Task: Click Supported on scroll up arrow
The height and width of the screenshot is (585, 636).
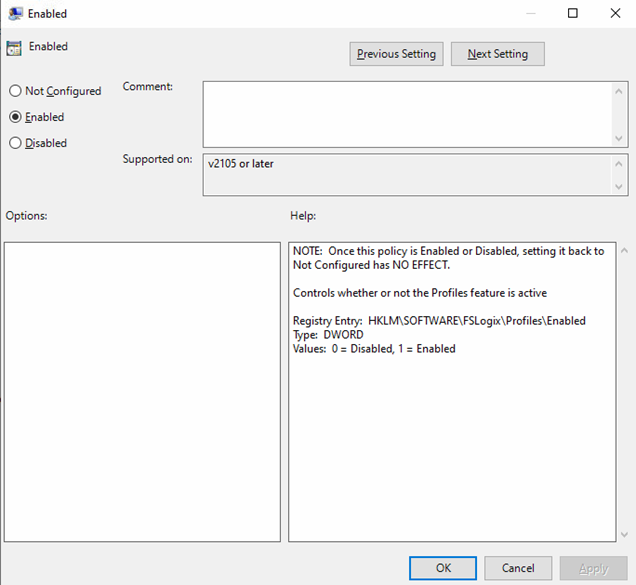Action: point(619,164)
